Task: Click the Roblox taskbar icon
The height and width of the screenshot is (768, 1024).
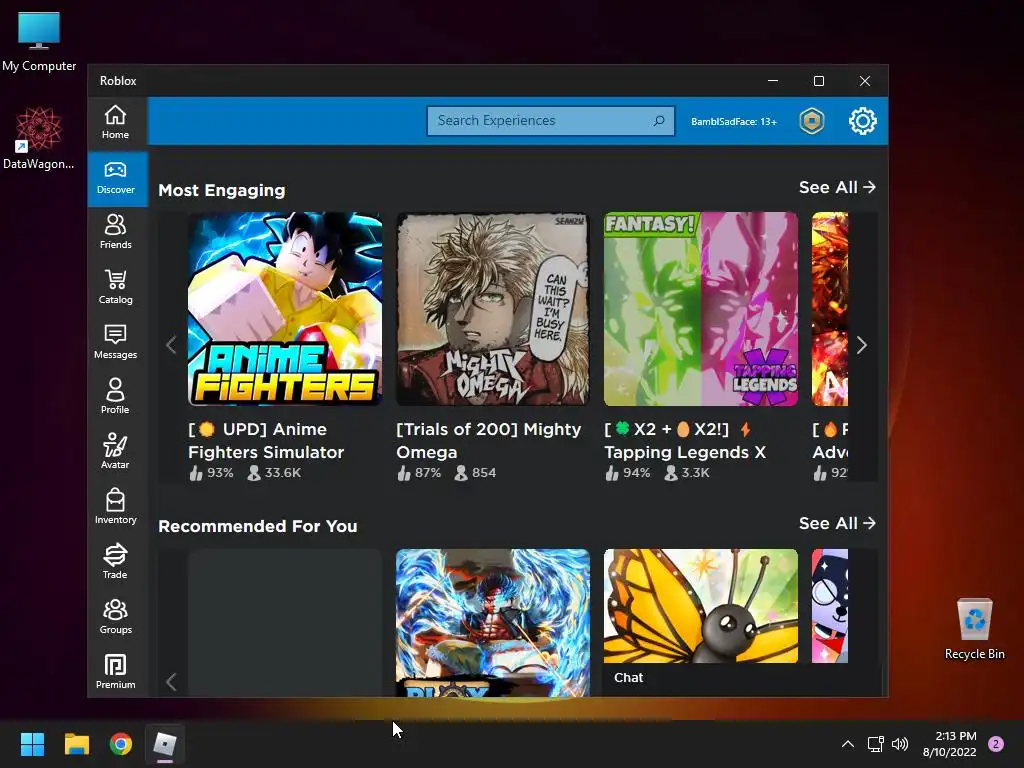Action: 165,744
